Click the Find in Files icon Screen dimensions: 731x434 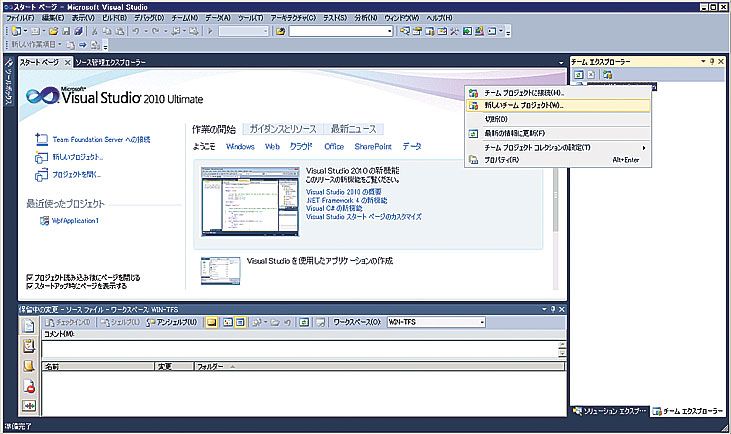click(280, 31)
